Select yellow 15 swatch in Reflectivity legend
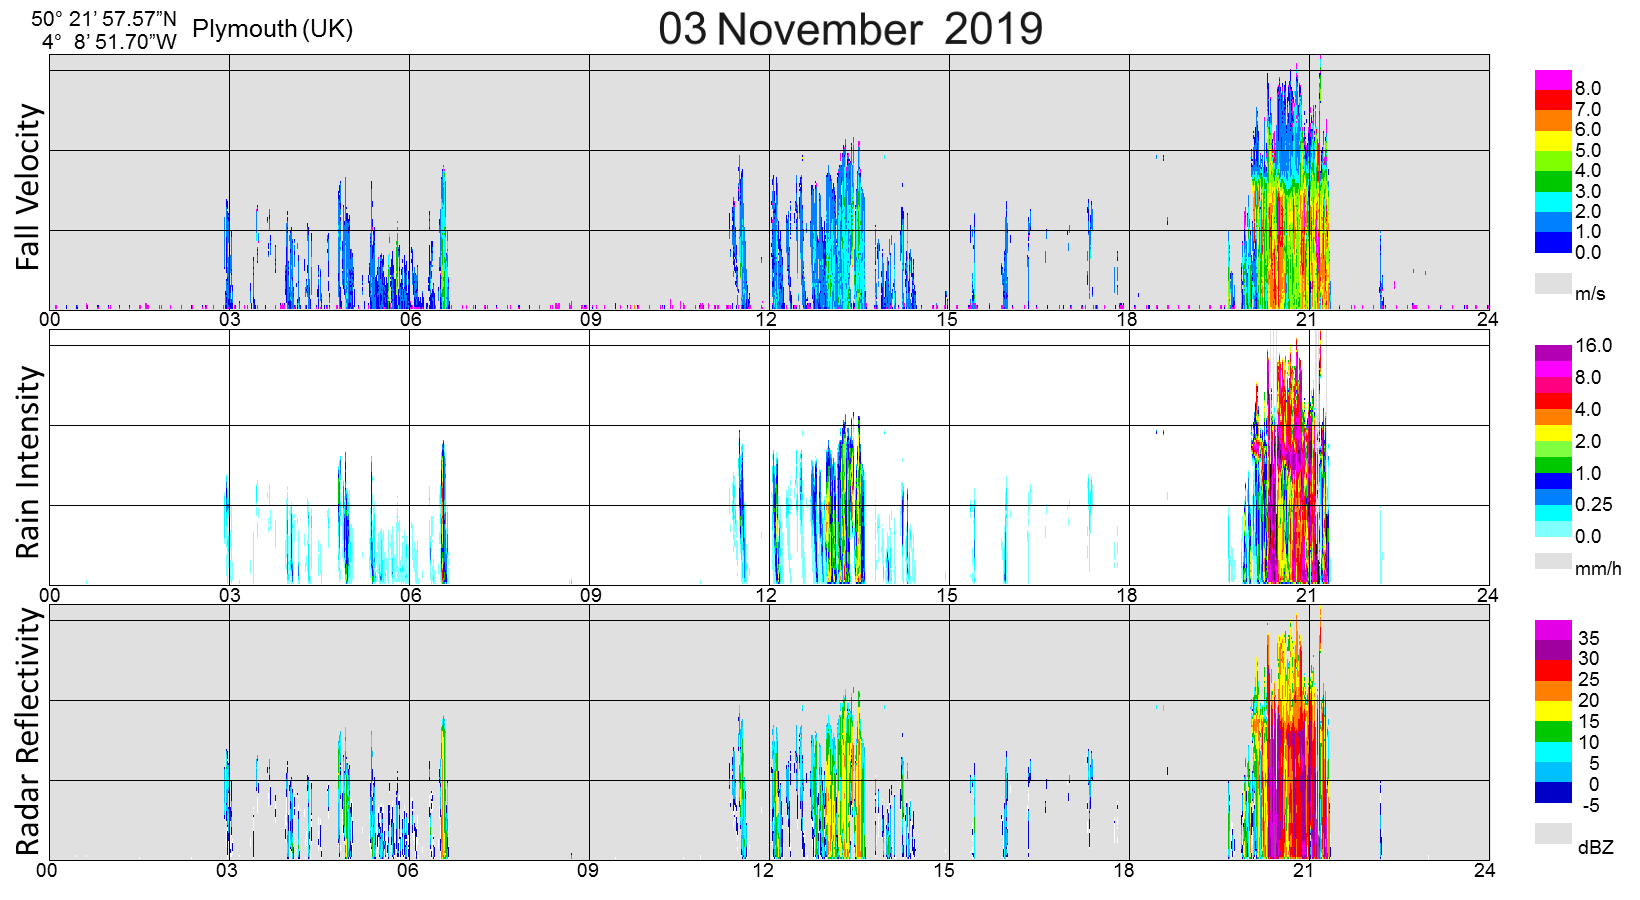Image resolution: width=1640 pixels, height=900 pixels. (1553, 711)
